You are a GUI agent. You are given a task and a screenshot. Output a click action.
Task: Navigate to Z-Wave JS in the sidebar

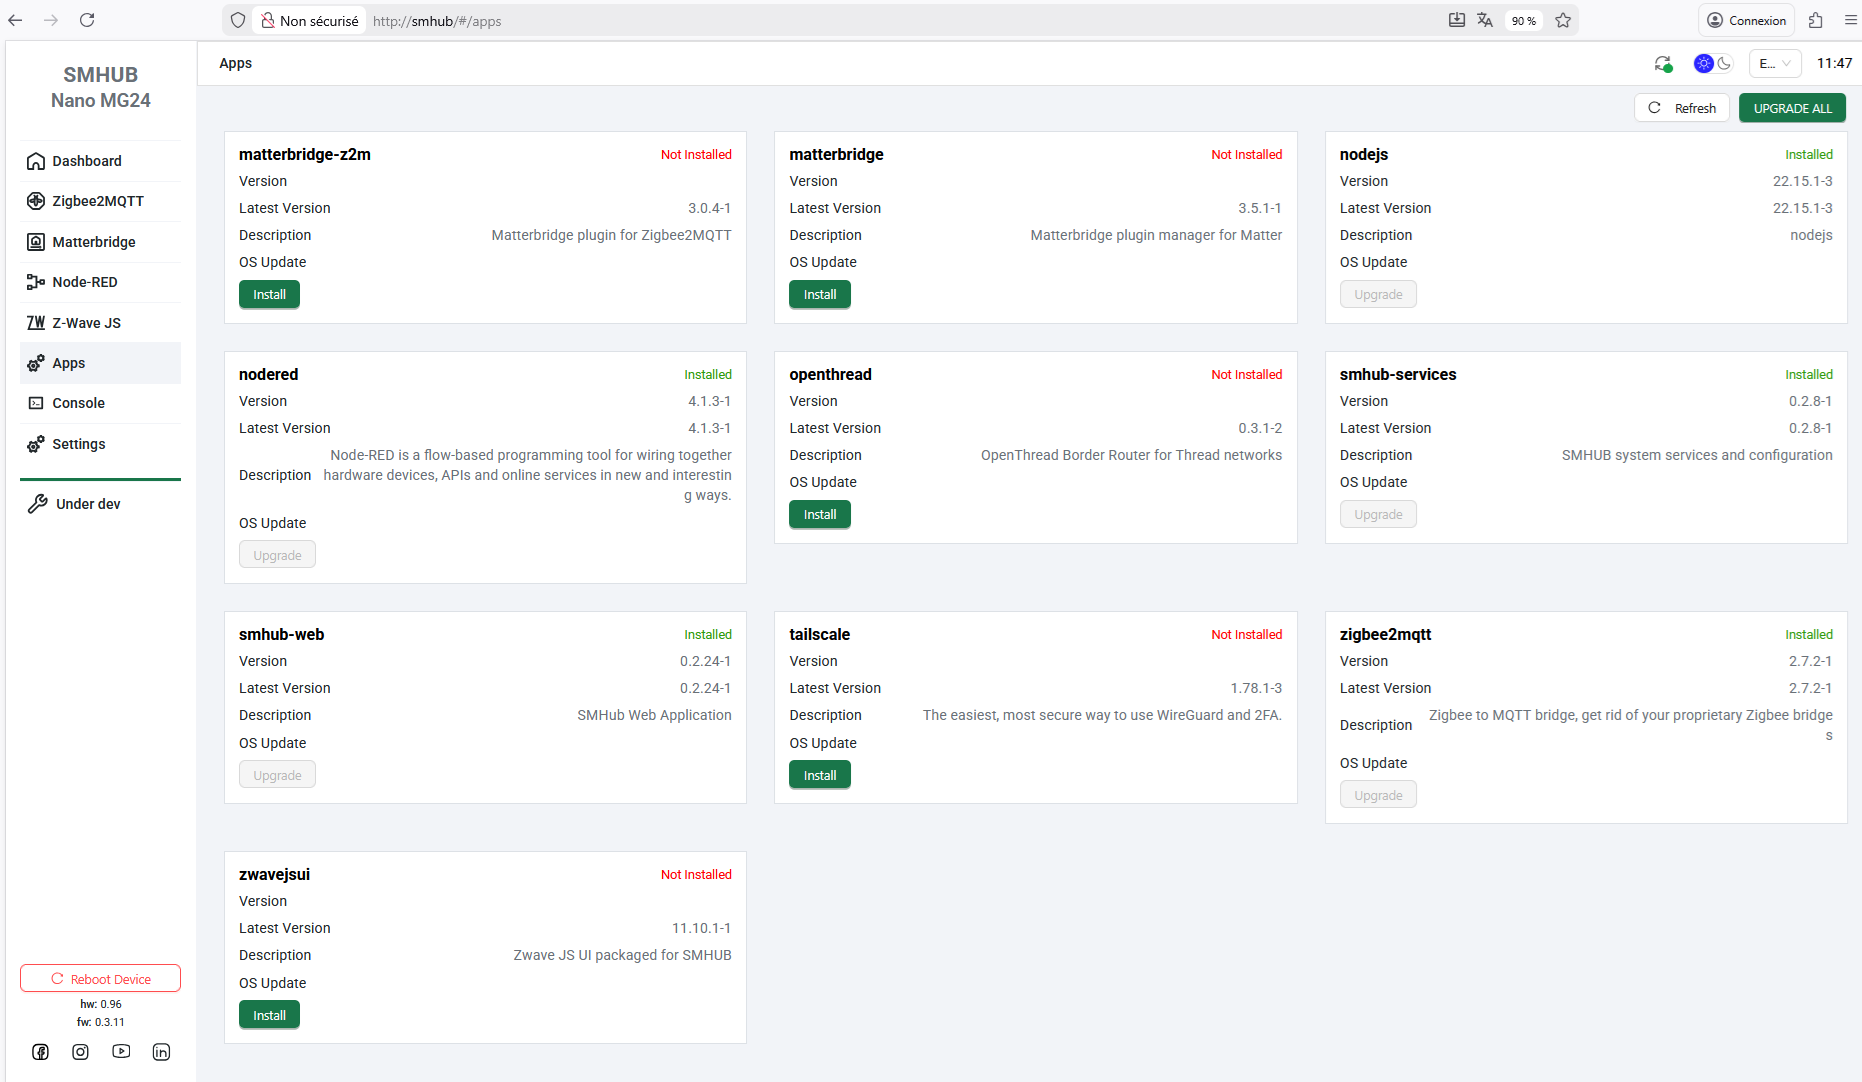pos(100,323)
